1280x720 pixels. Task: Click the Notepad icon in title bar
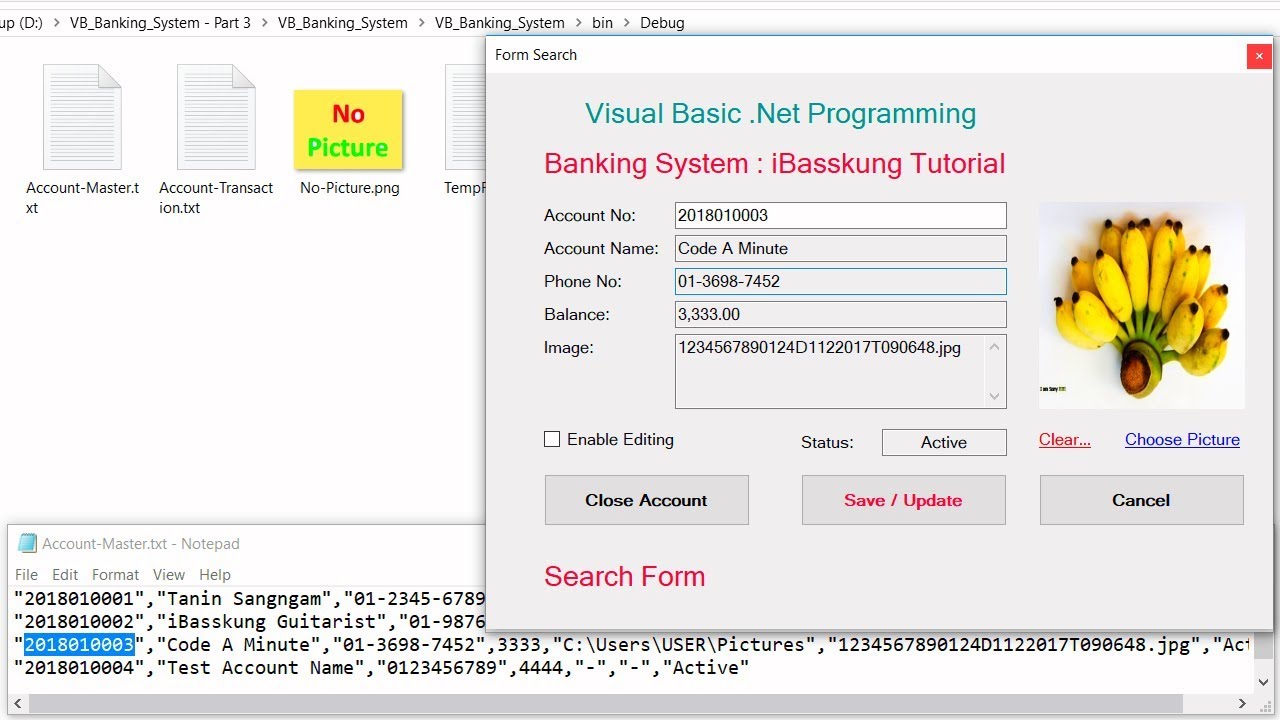coord(27,544)
